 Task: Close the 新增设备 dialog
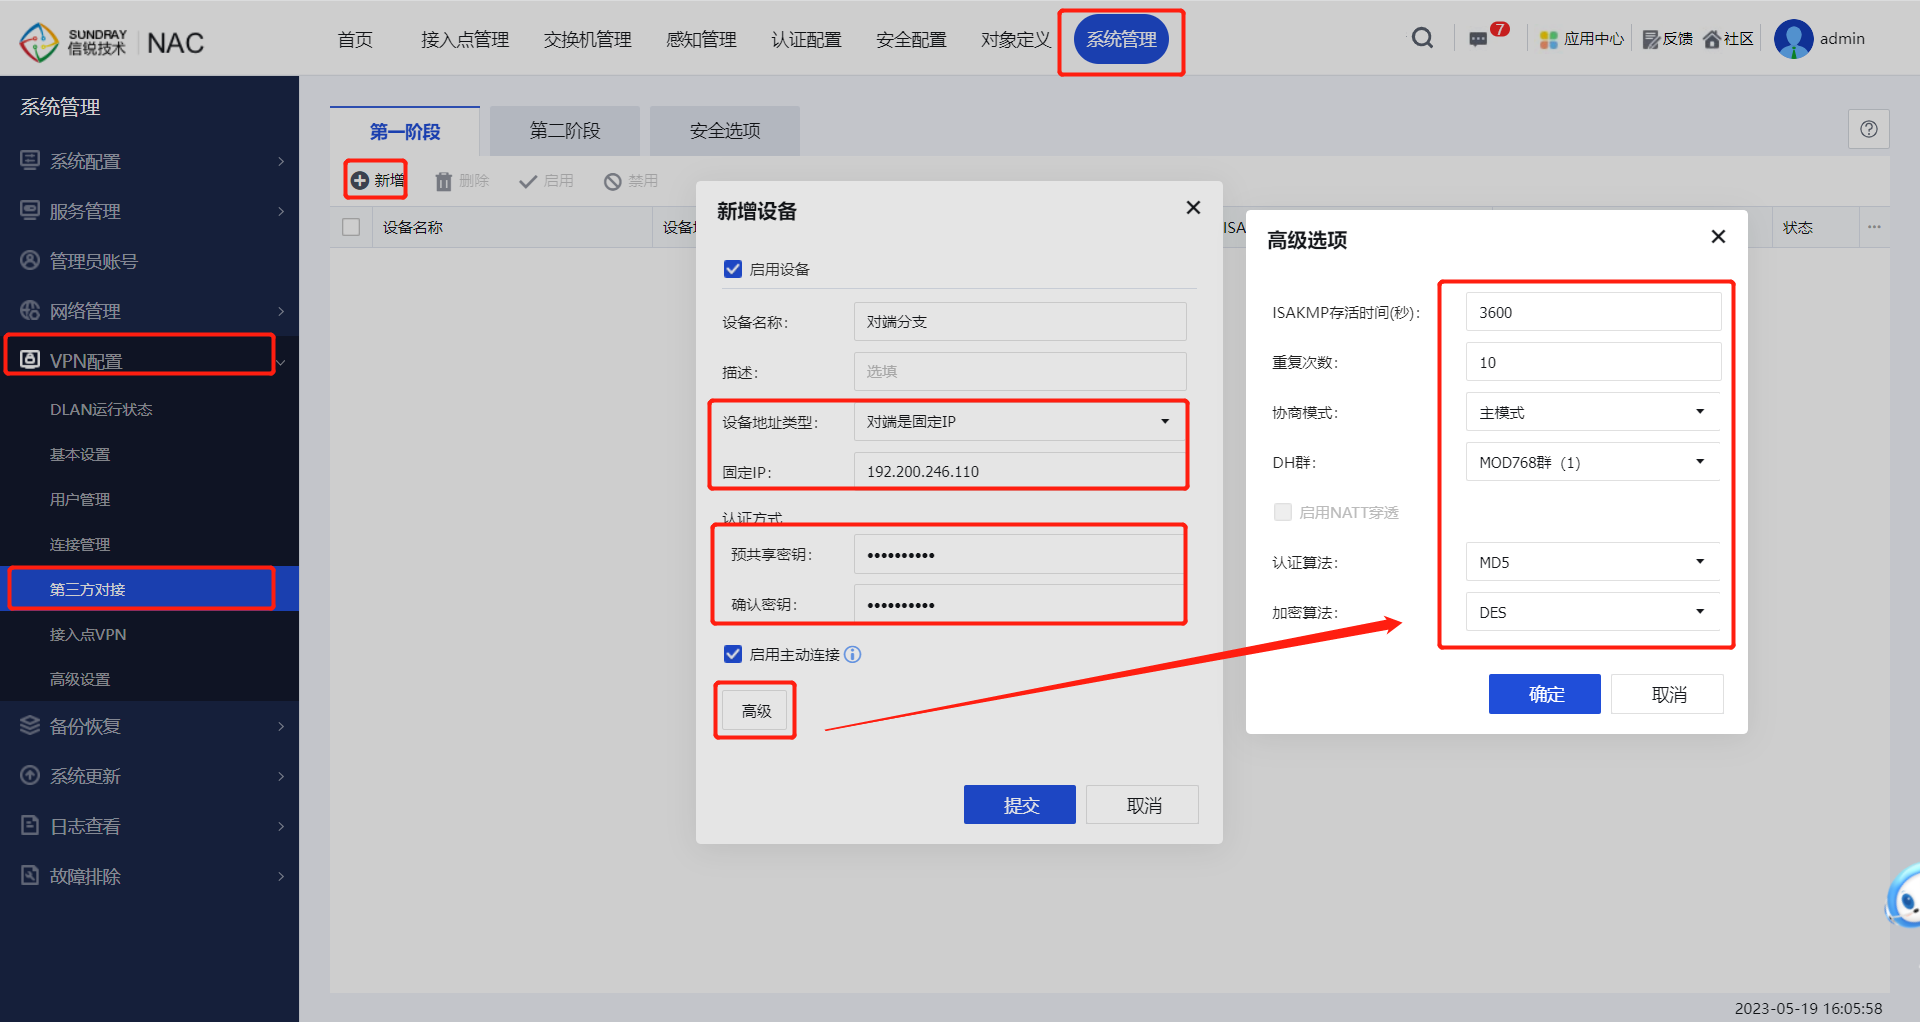coord(1193,208)
